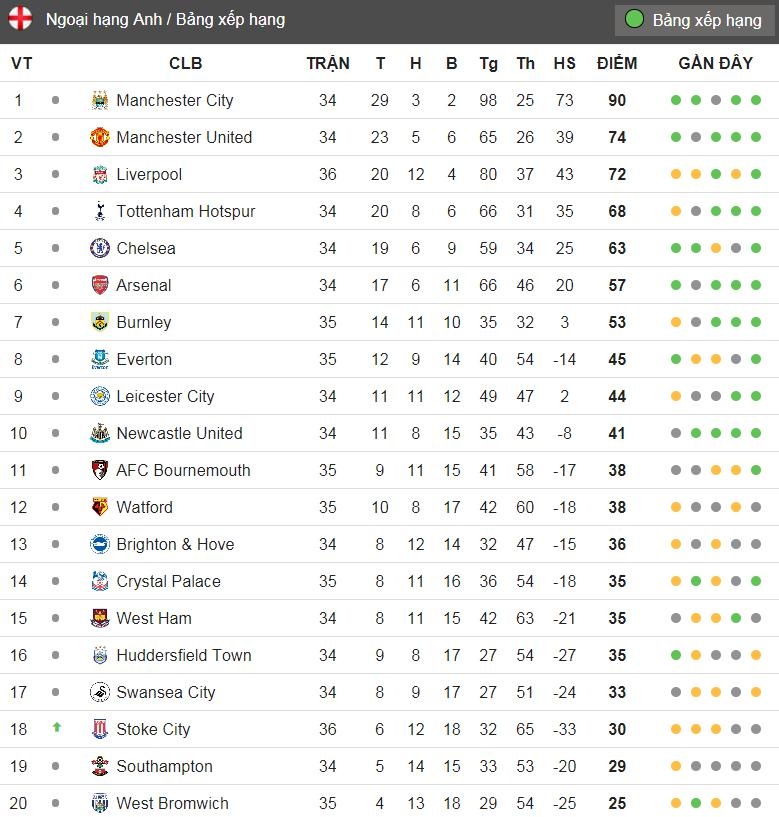Click the Chelsea club badge
The image size is (779, 817).
98,248
